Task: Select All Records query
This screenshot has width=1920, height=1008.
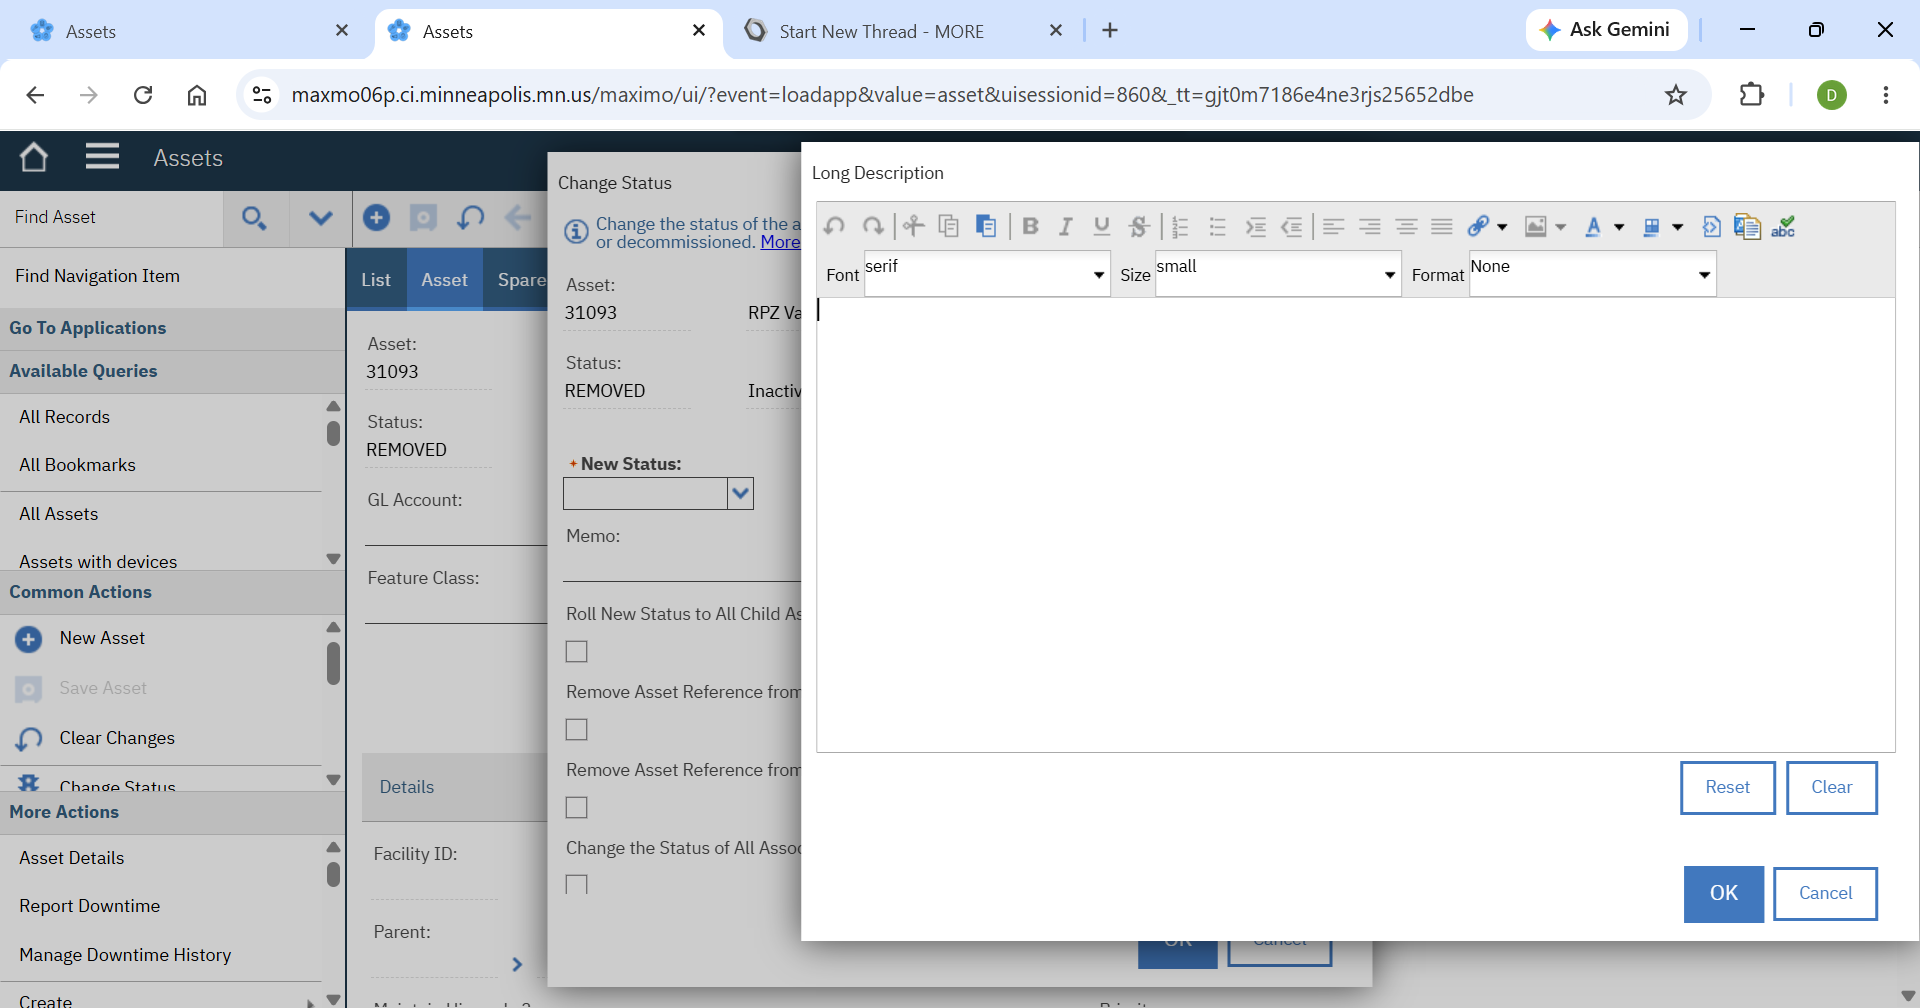Action: coord(64,417)
